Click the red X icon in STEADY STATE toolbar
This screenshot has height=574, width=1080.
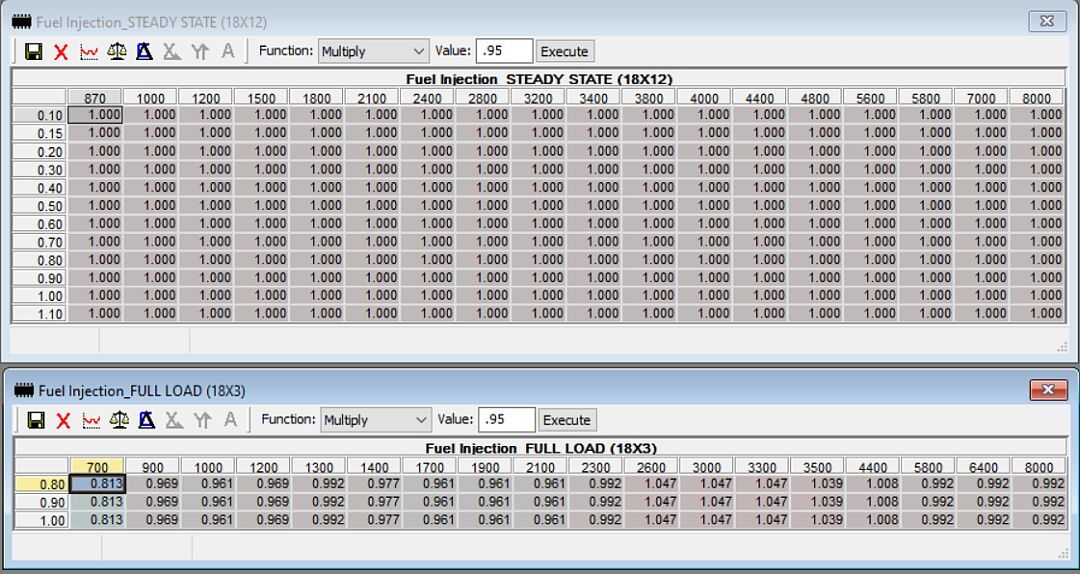point(61,52)
